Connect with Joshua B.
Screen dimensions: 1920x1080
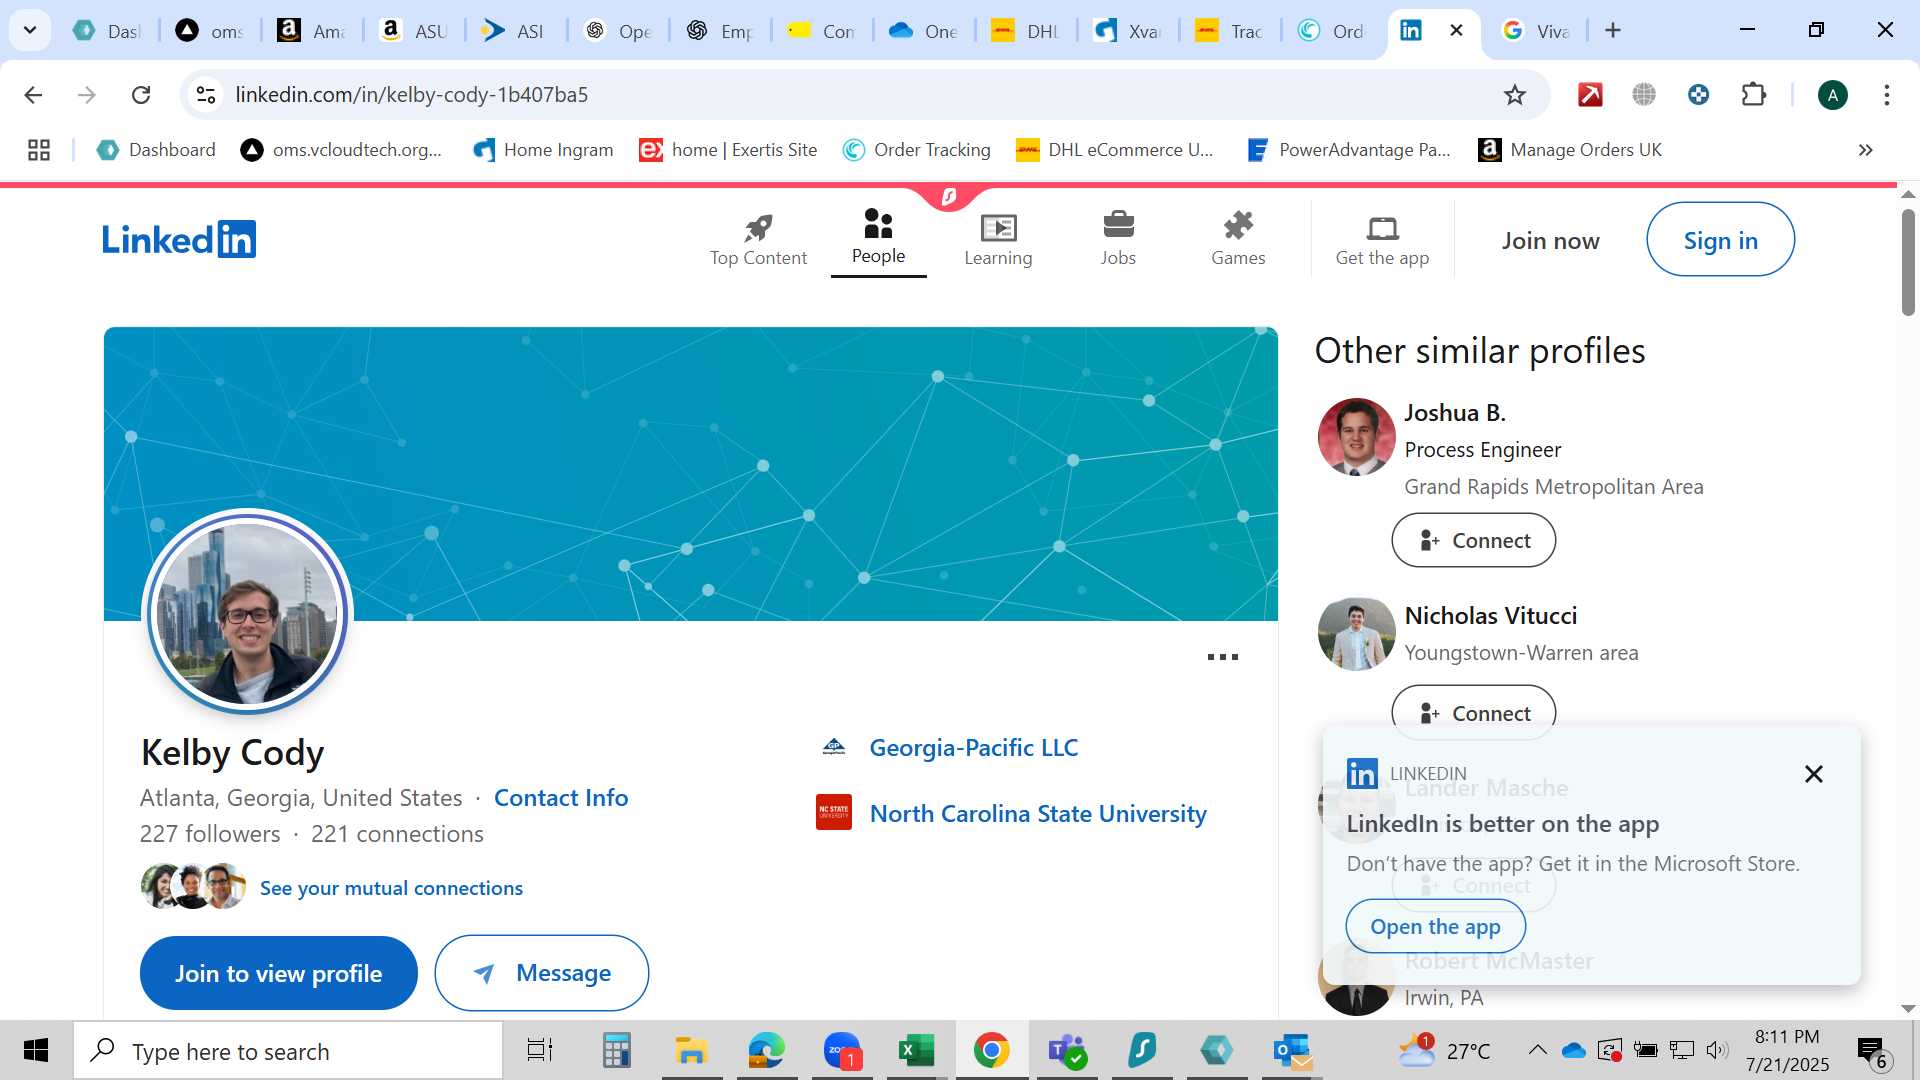click(1473, 540)
